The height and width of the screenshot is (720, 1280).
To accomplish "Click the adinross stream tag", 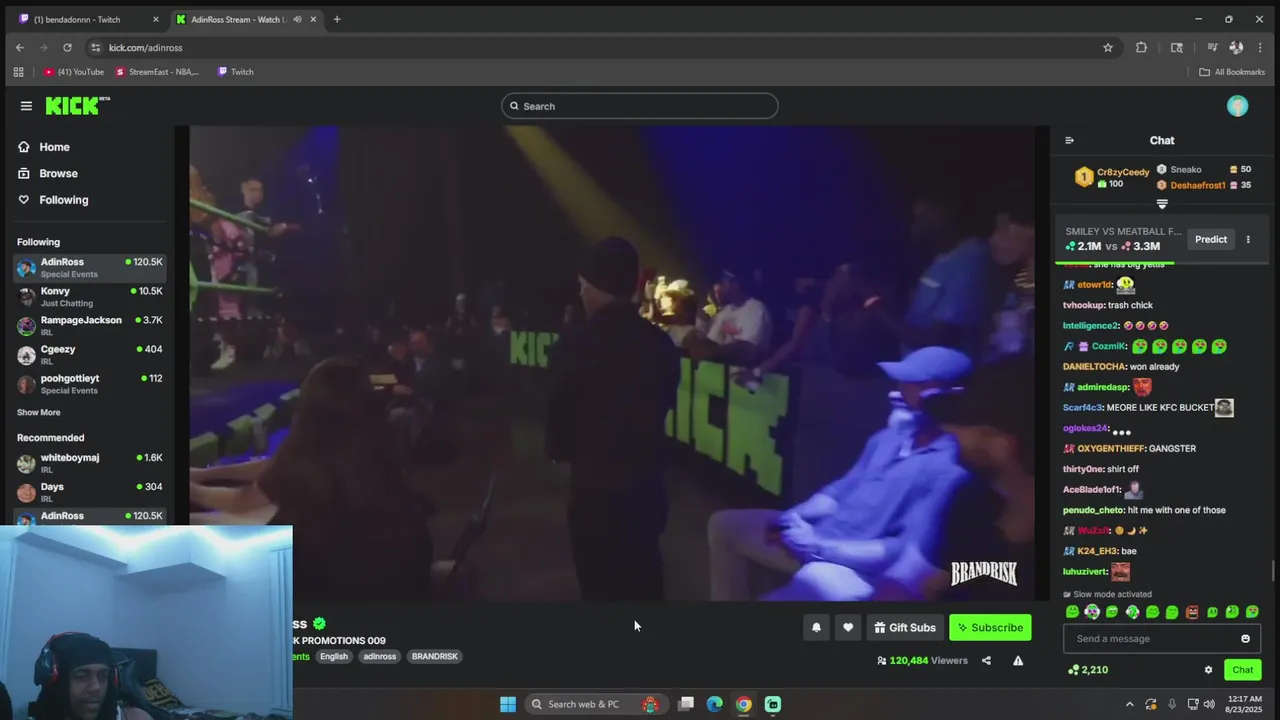I will click(x=380, y=657).
